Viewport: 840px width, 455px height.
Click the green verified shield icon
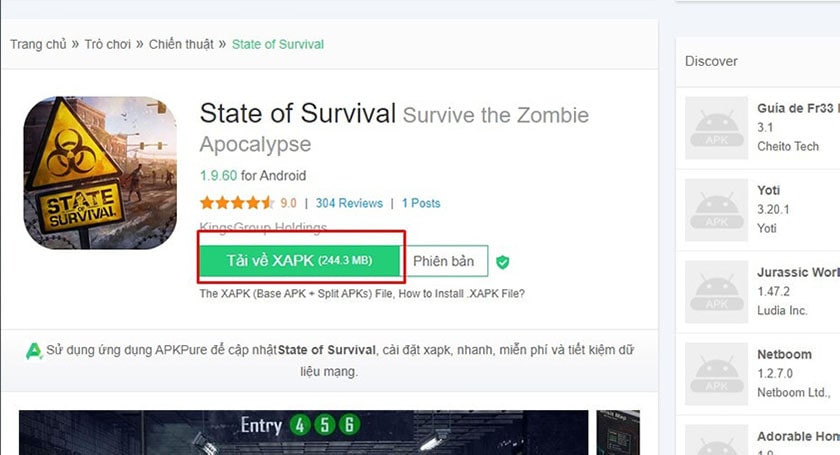click(x=502, y=262)
